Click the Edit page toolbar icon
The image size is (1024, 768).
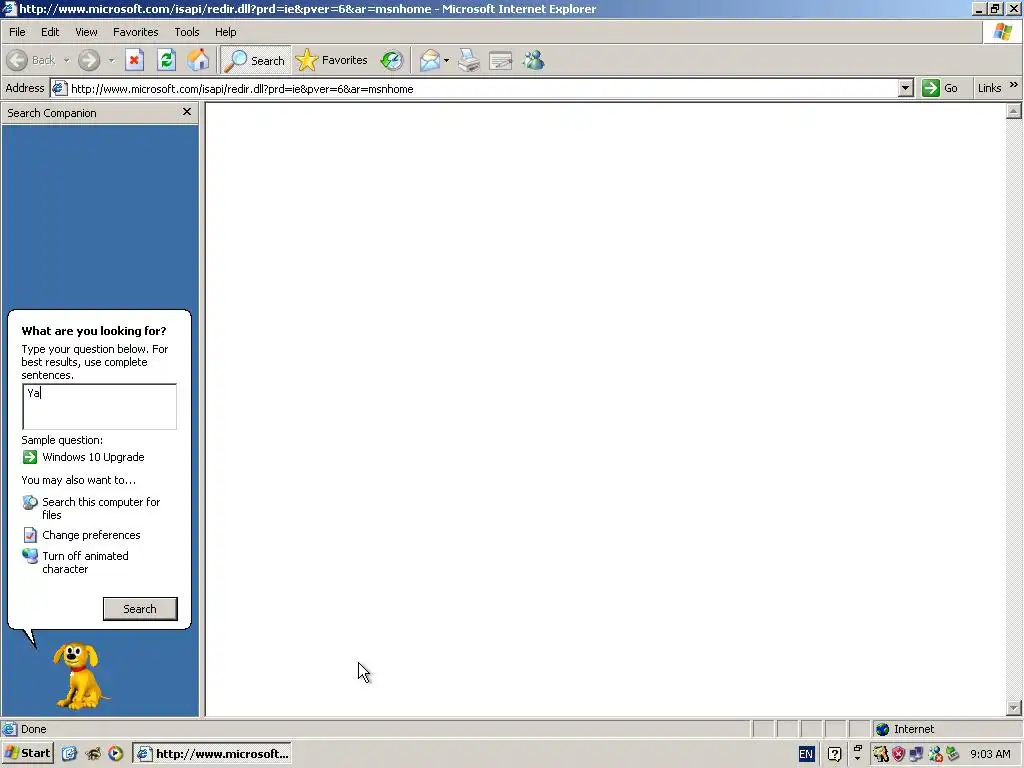[501, 61]
